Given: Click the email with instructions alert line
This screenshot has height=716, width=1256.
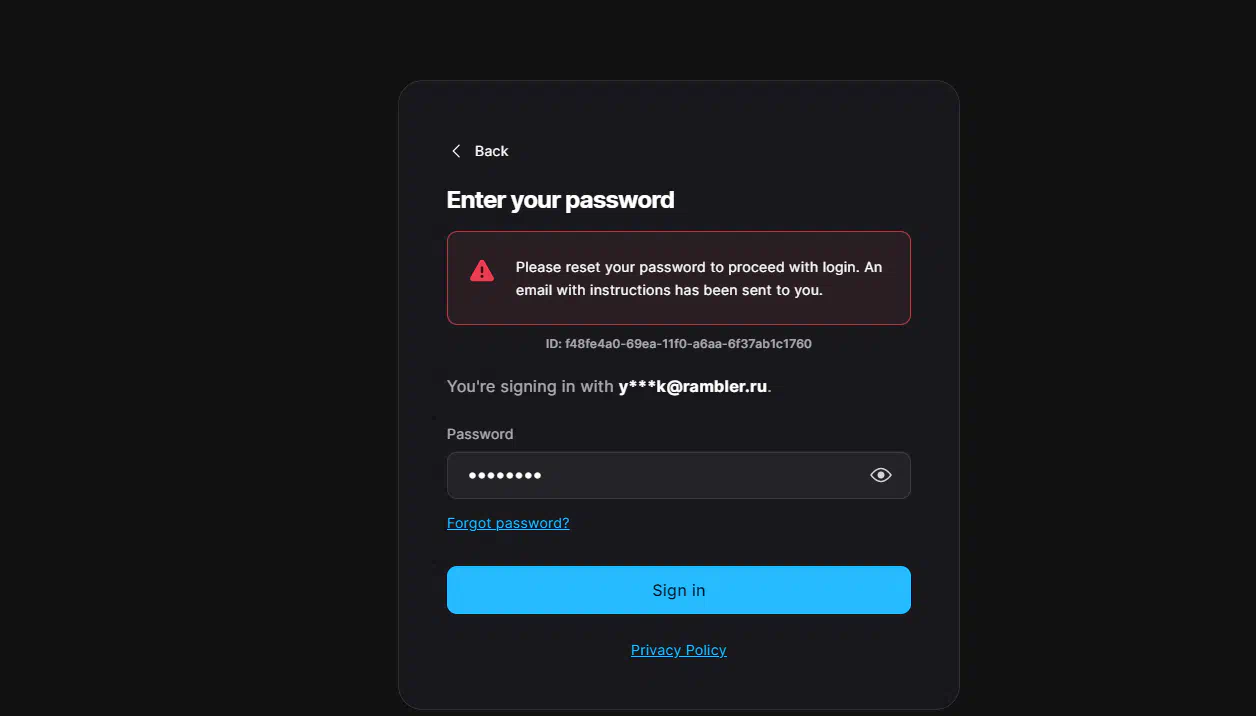Looking at the screenshot, I should pyautogui.click(x=669, y=290).
